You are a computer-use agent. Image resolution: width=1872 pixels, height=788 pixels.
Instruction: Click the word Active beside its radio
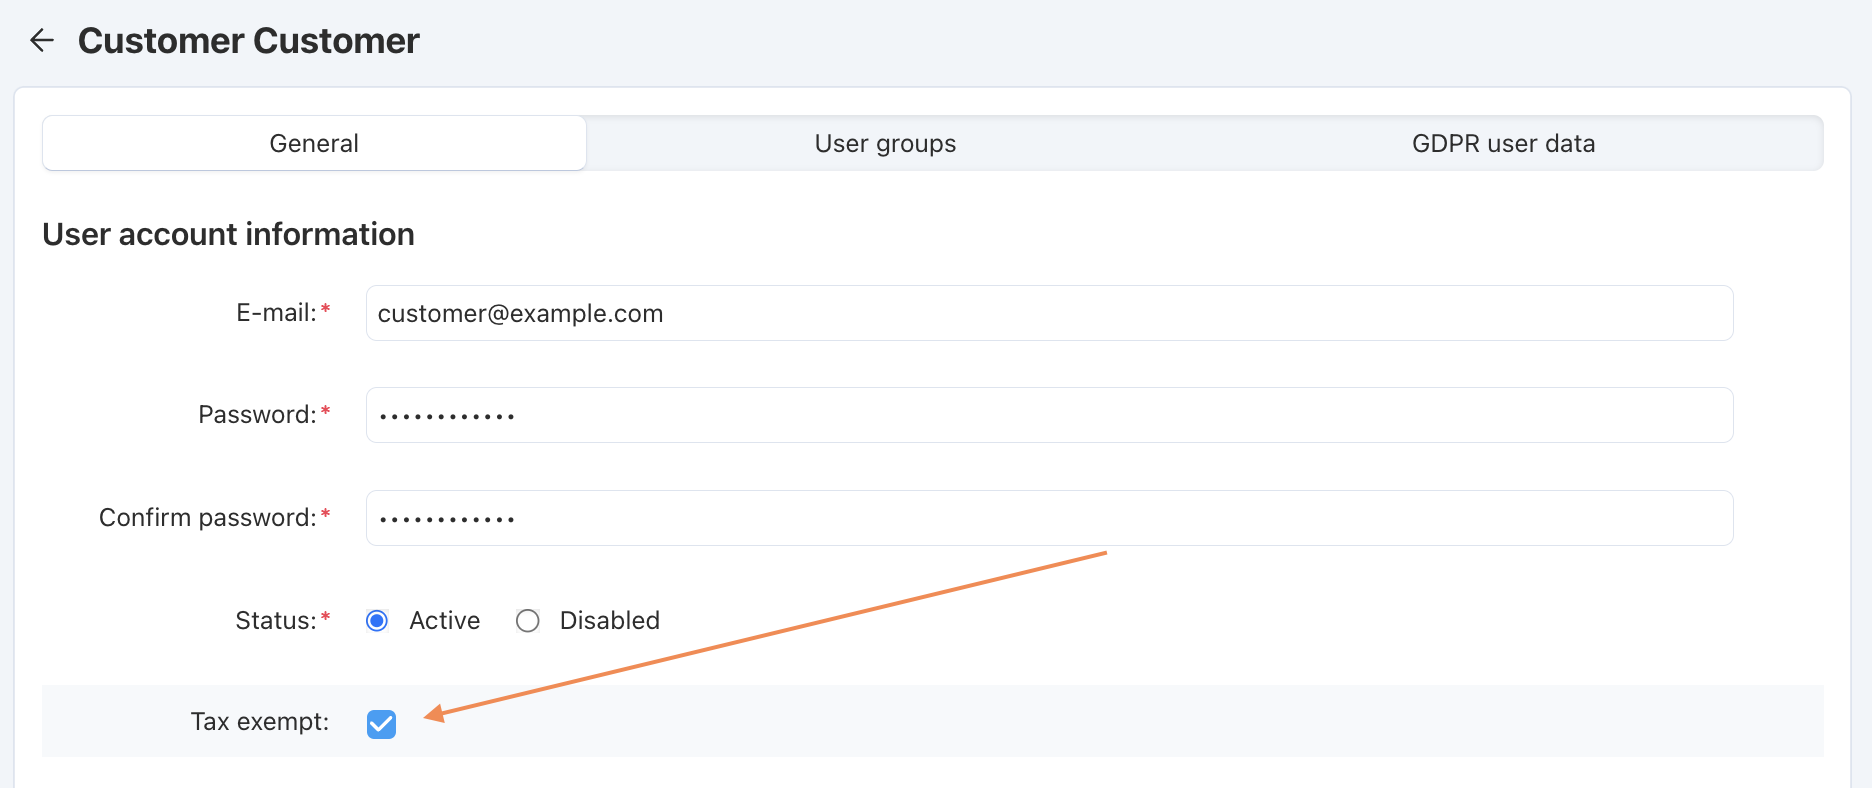[445, 621]
